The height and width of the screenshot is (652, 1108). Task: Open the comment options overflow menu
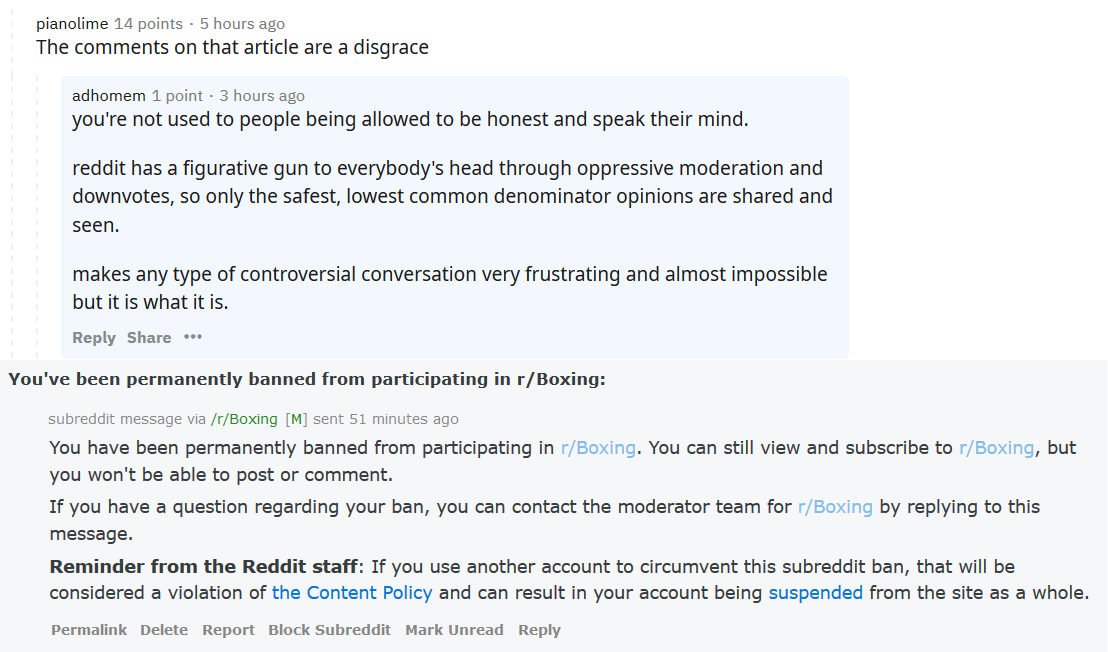192,337
